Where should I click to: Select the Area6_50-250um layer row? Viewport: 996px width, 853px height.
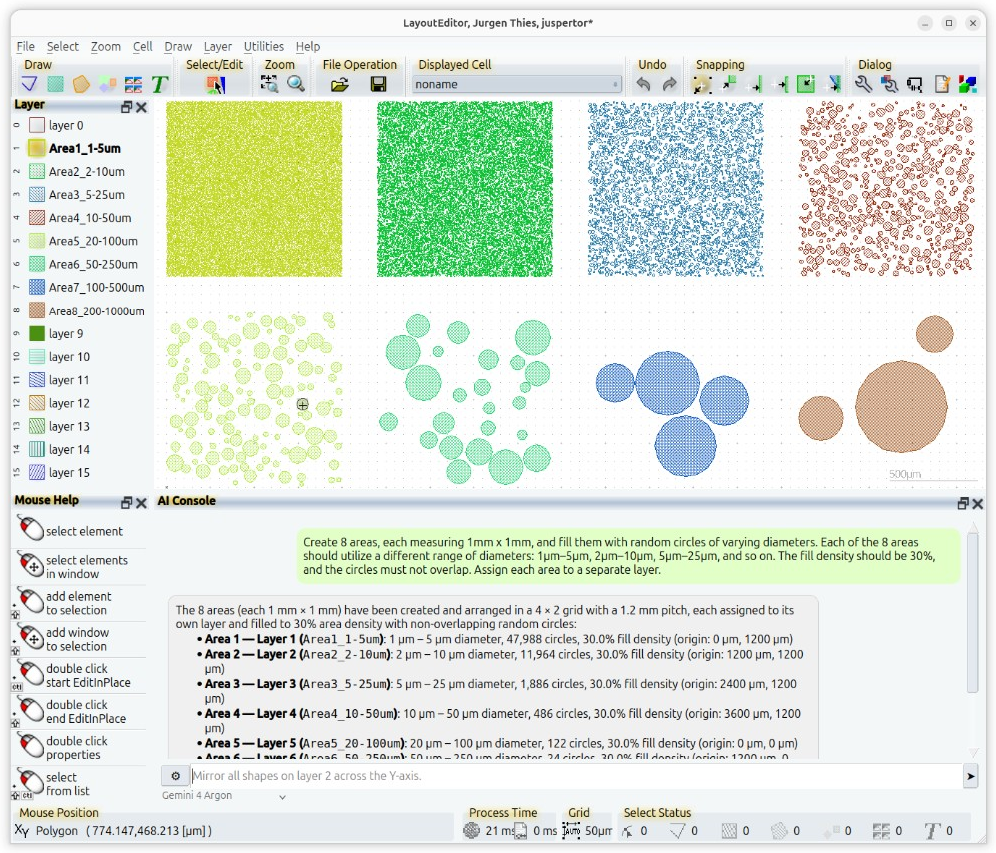(81, 264)
